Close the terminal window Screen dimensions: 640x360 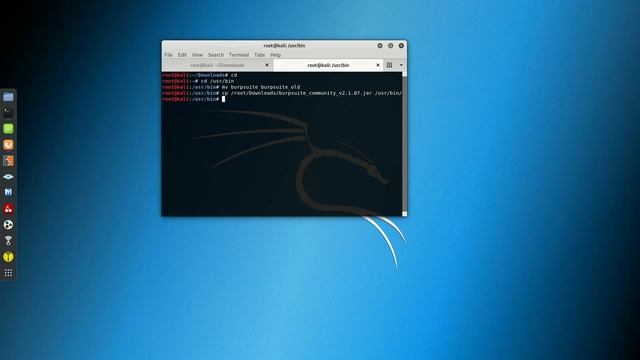point(401,46)
